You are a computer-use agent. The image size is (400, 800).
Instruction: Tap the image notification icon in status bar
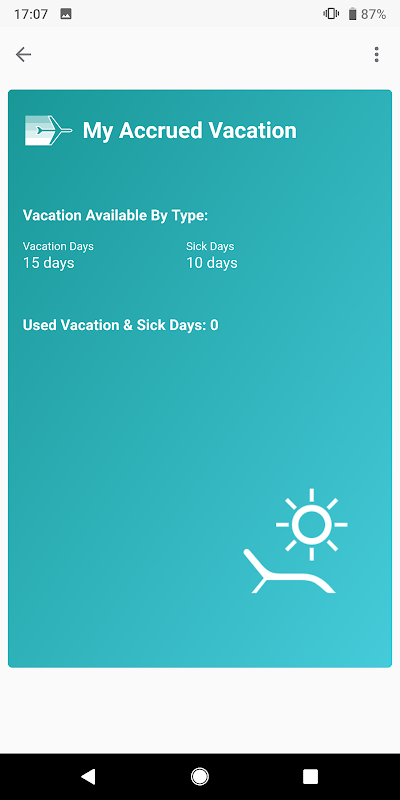tap(66, 14)
